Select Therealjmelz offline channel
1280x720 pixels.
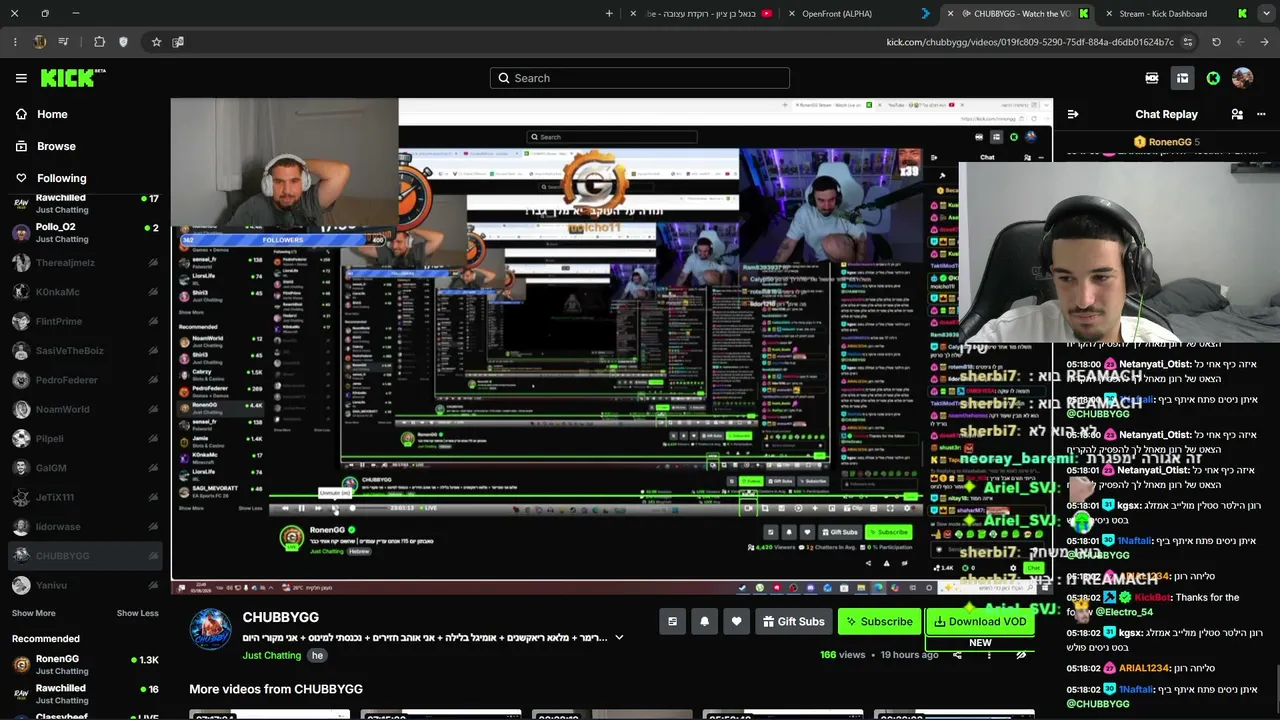point(85,263)
